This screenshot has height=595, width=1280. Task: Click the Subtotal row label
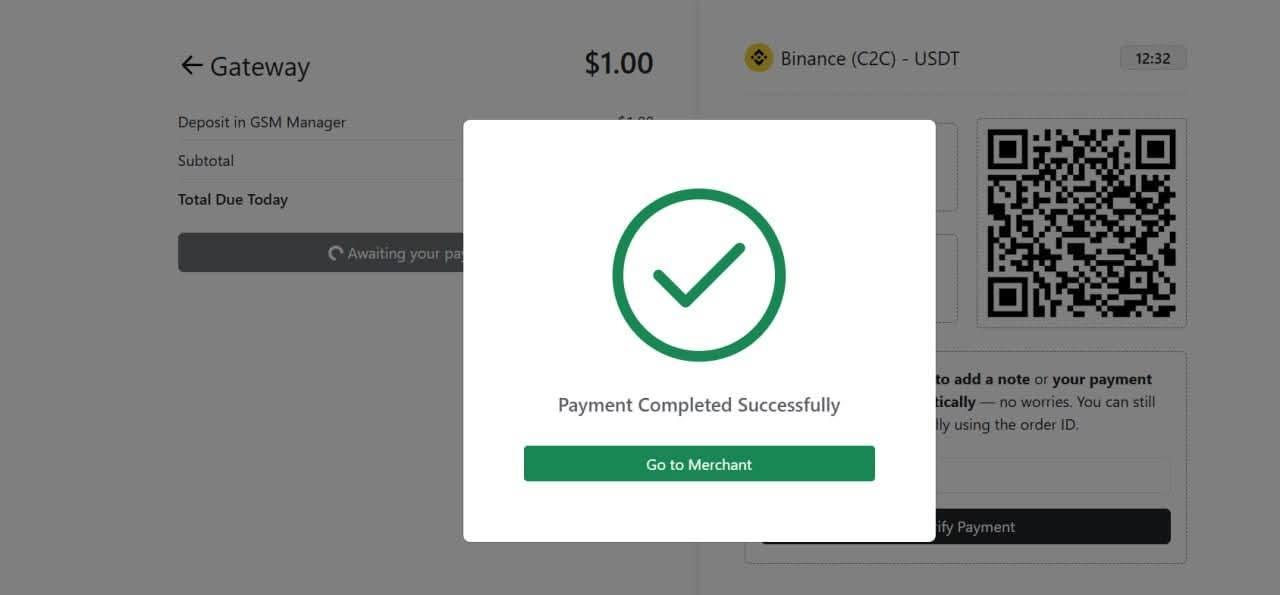click(206, 160)
